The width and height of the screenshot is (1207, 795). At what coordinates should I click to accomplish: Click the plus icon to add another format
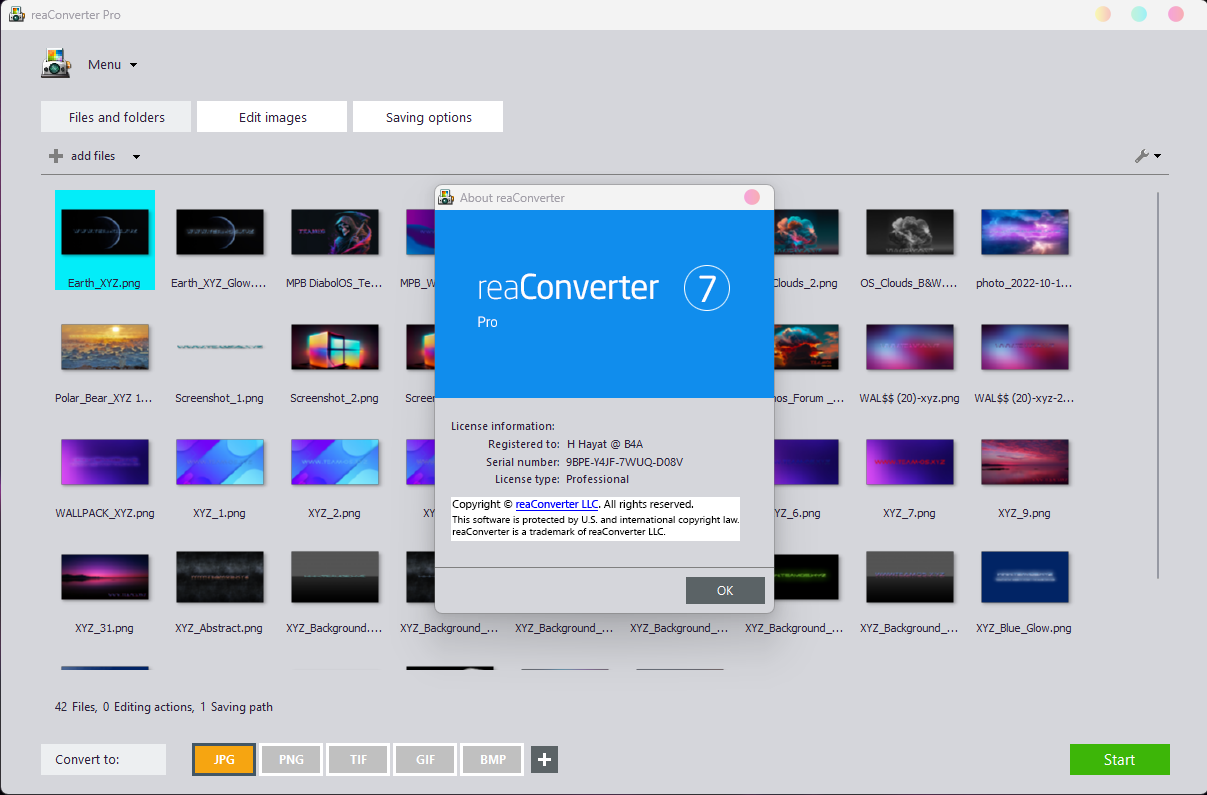[544, 760]
